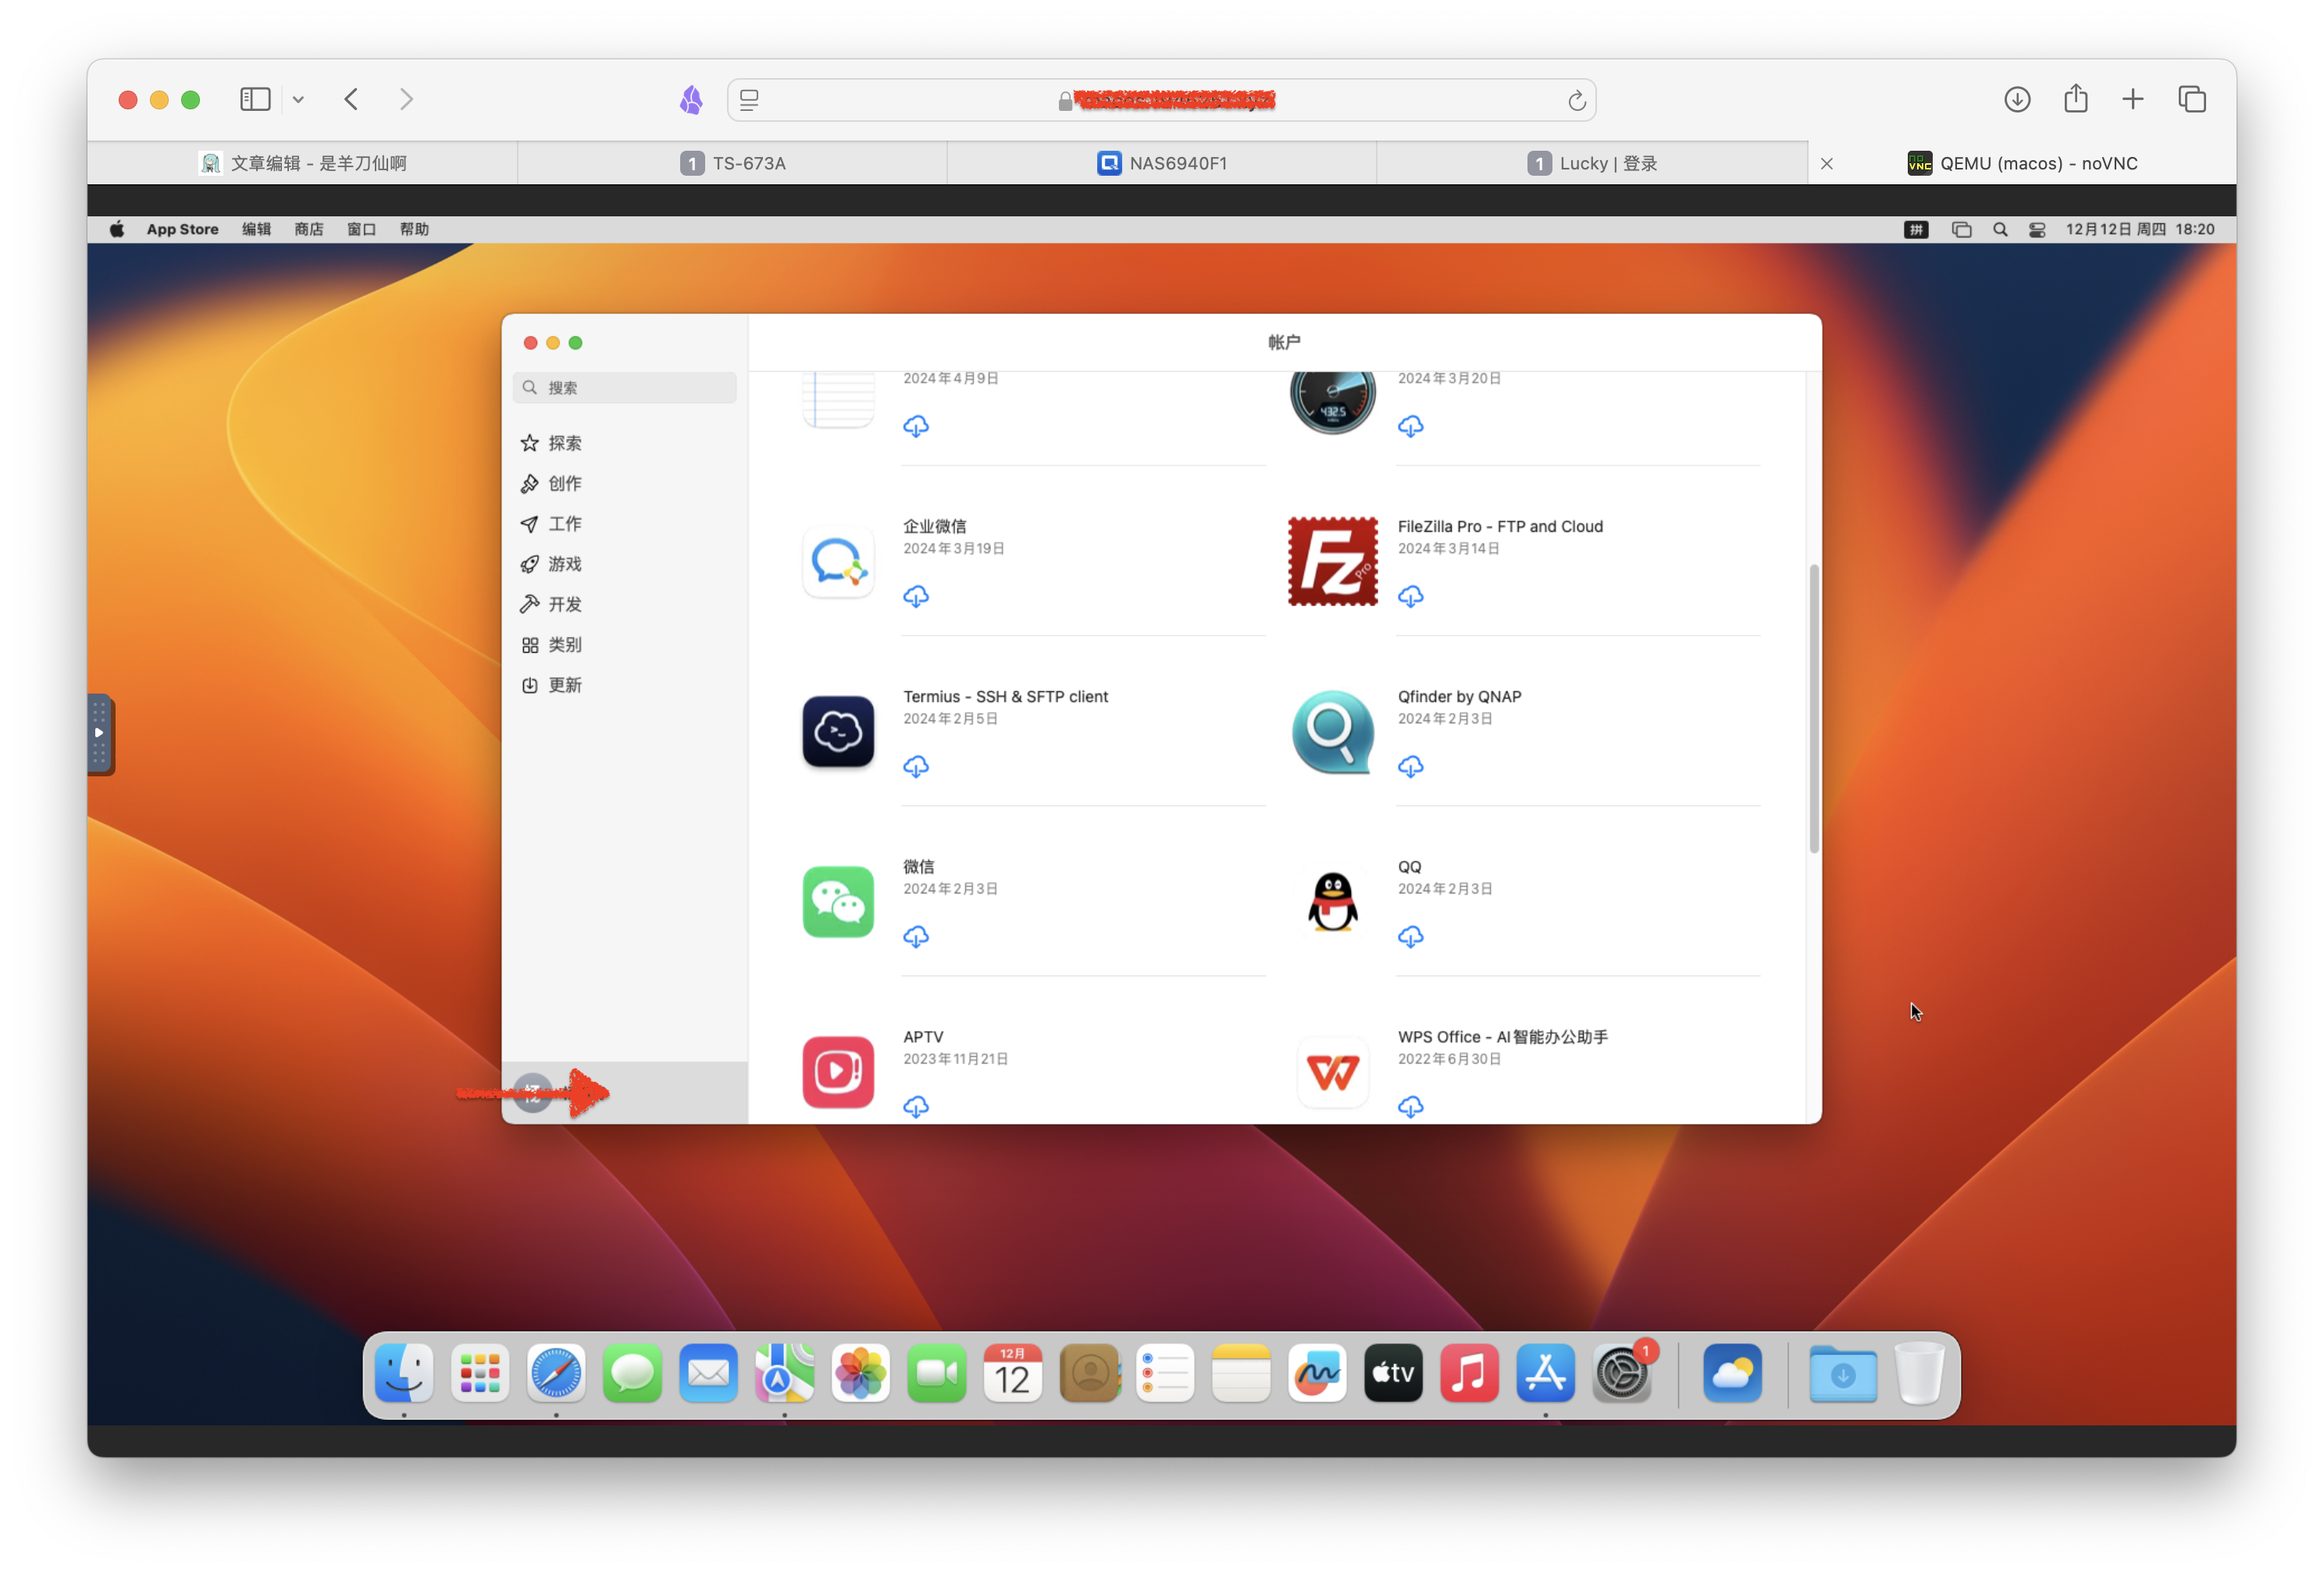Switch to the Lucky | 登录 tab
2324x1573 pixels.
[1591, 163]
